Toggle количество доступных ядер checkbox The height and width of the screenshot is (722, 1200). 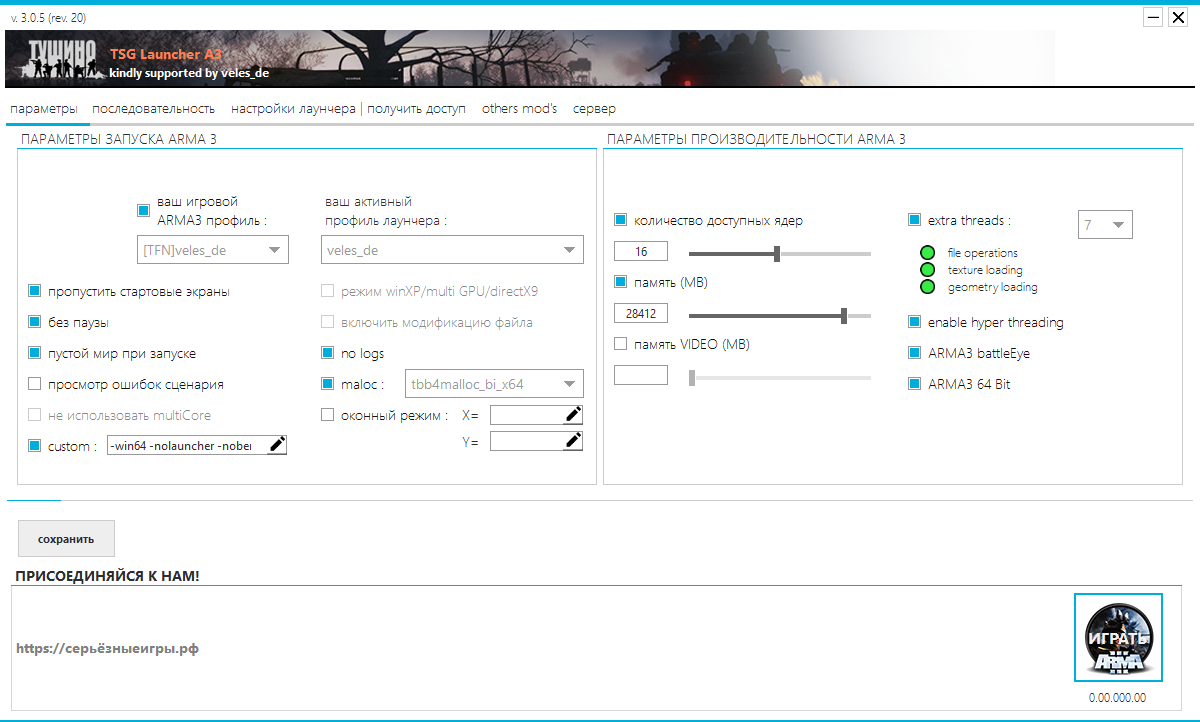click(x=620, y=220)
